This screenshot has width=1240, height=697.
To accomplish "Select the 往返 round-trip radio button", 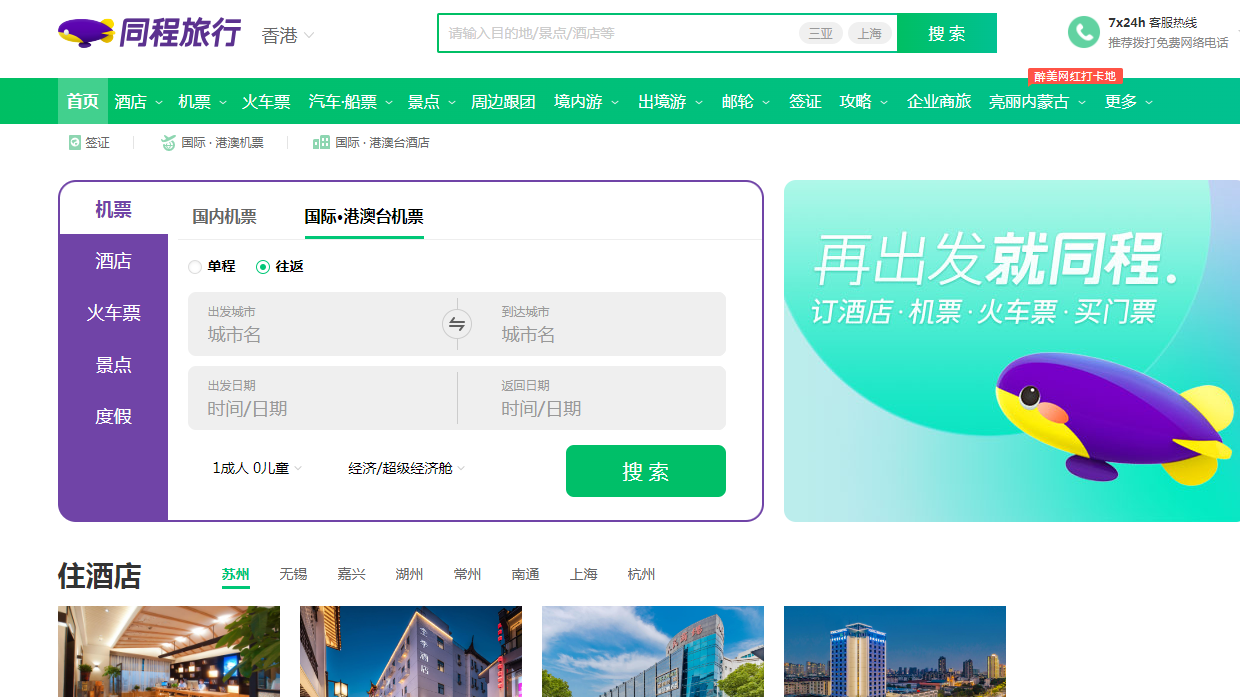I will coord(262,267).
